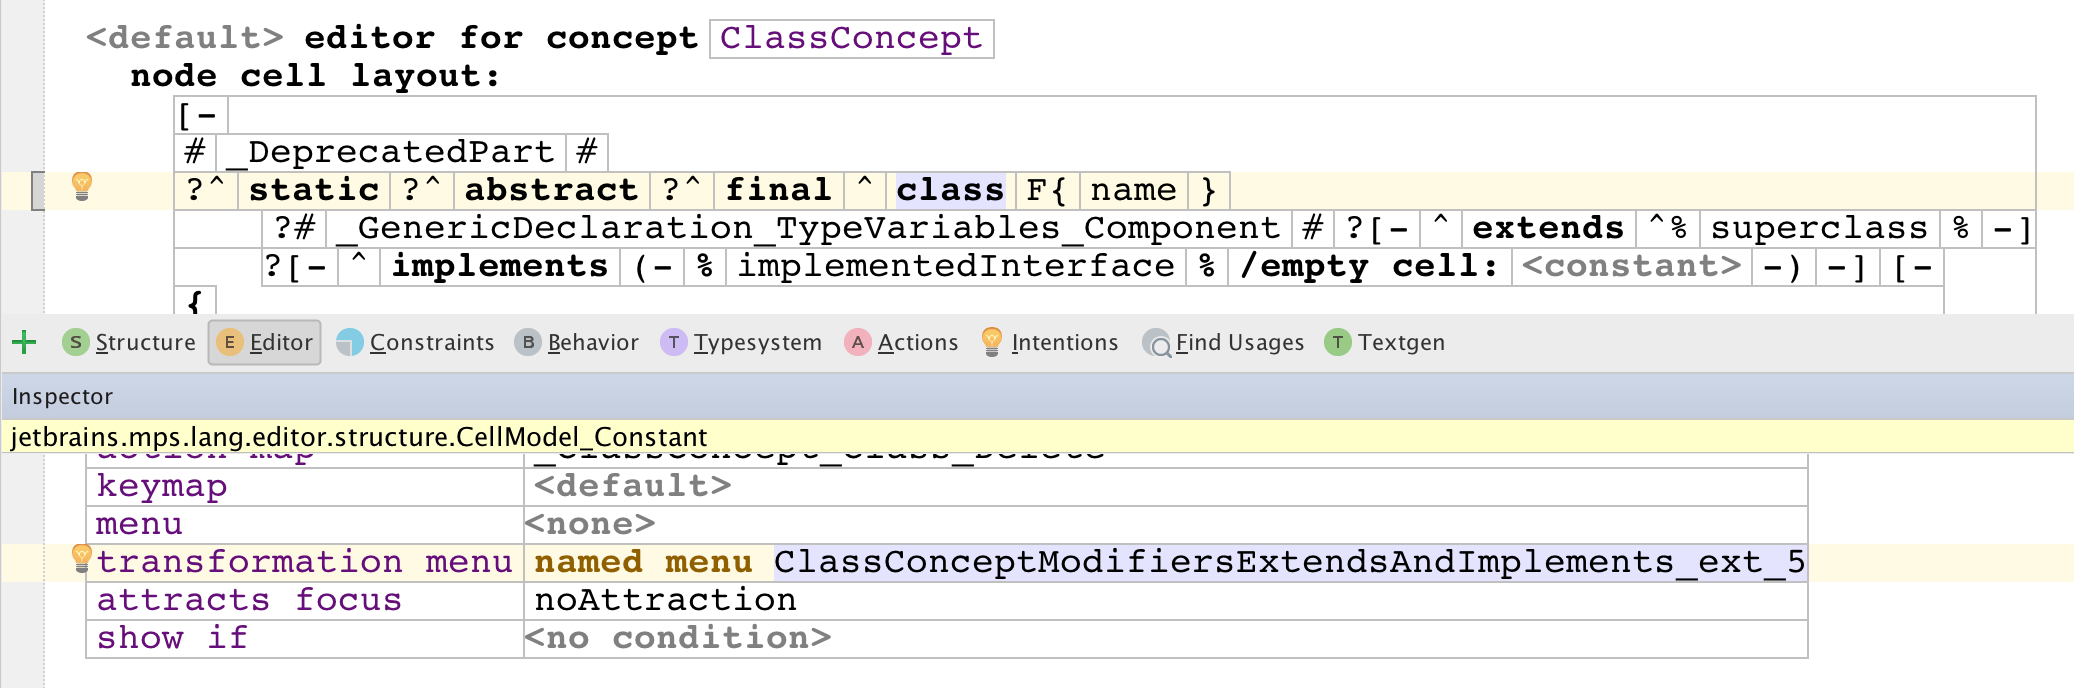Click the green plus add-aspect icon
2074x688 pixels.
click(24, 343)
